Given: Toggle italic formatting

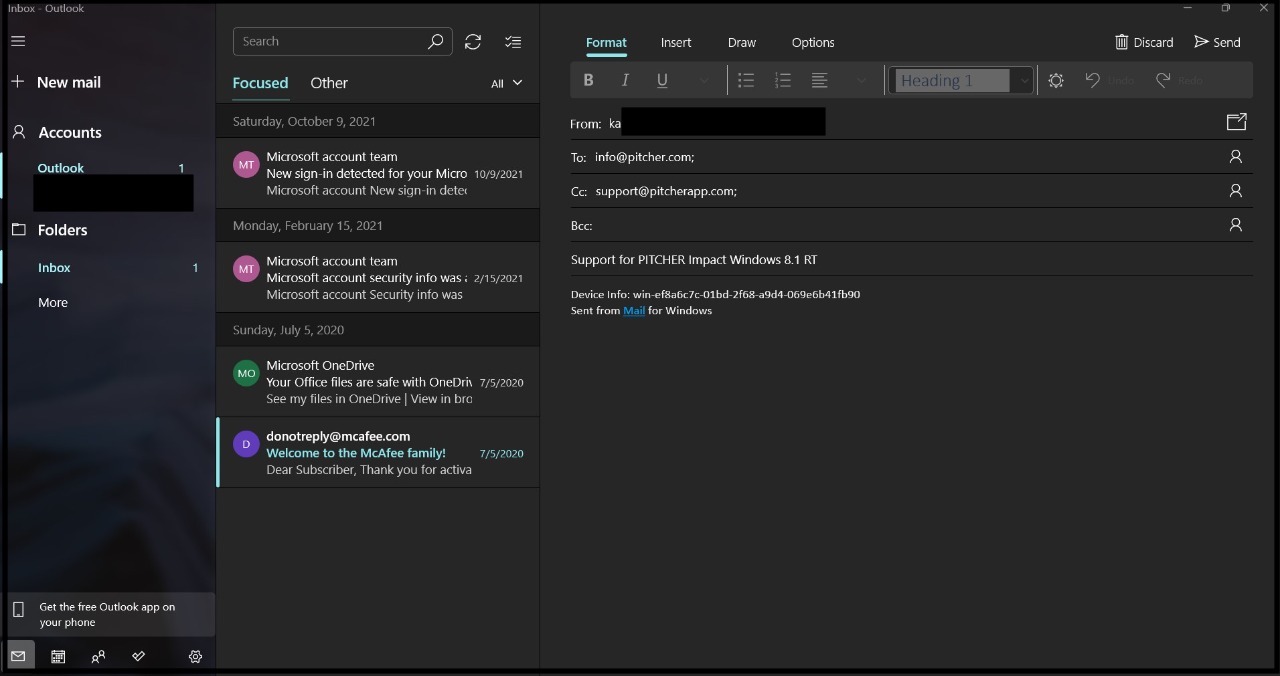Looking at the screenshot, I should (625, 80).
